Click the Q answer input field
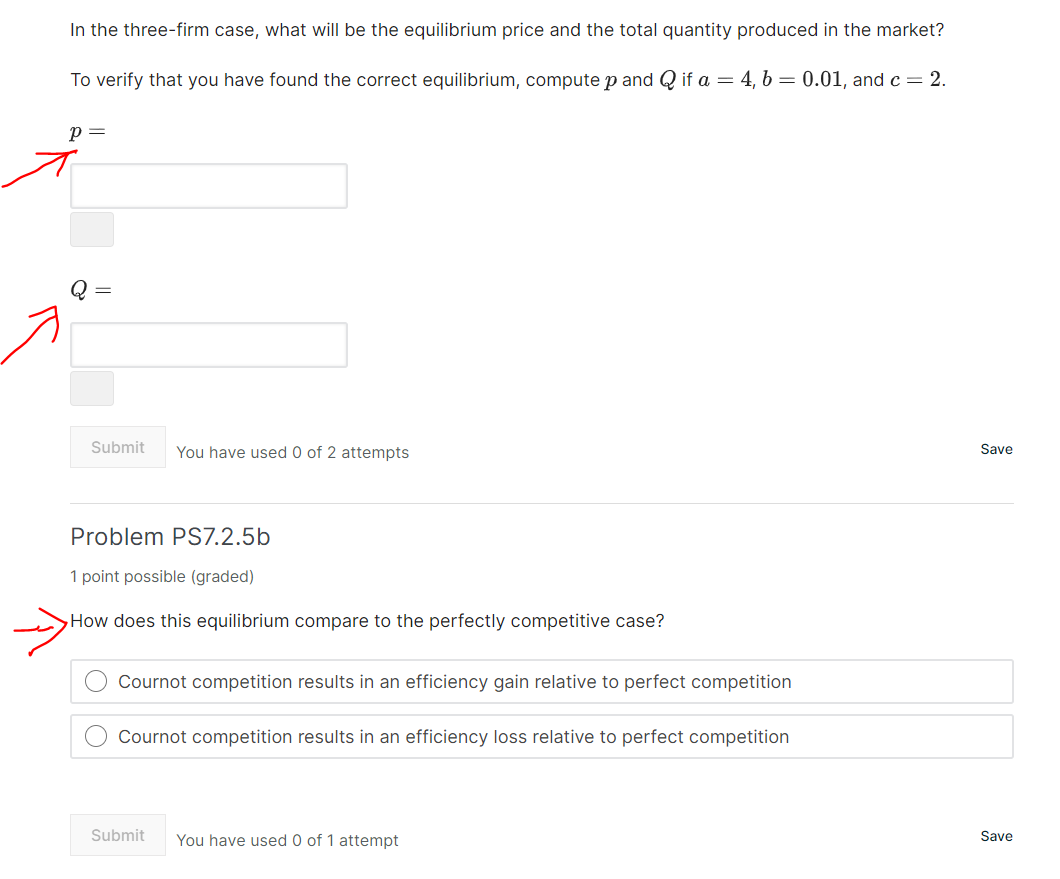Image resolution: width=1060 pixels, height=879 pixels. tap(209, 345)
